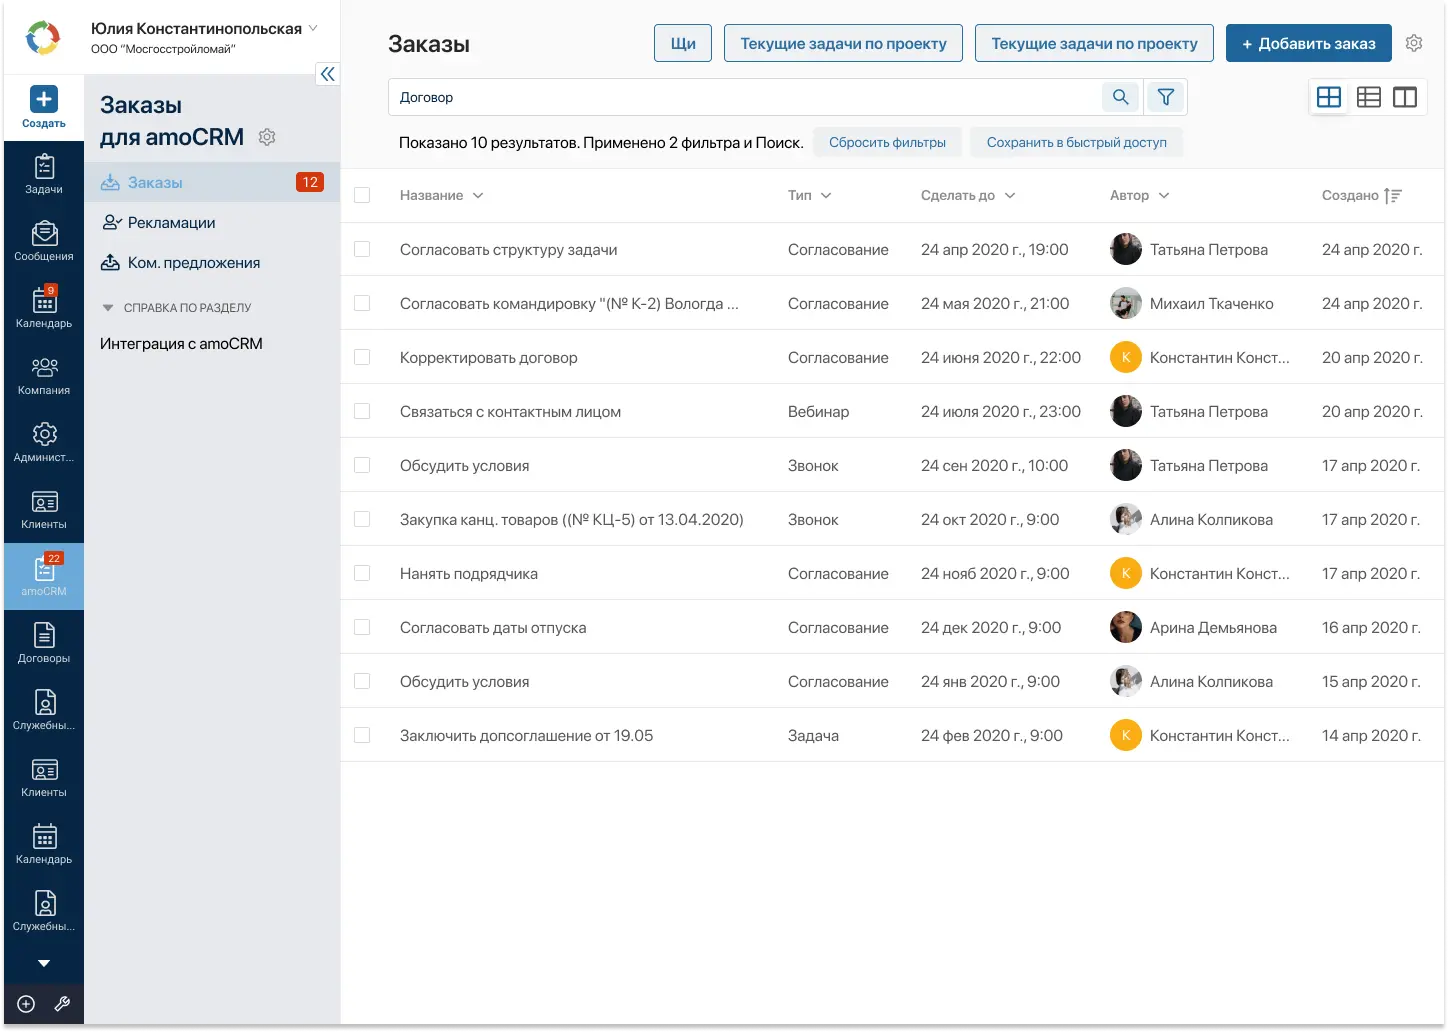Open settings gear next to Заказы для amoCRM

(x=267, y=137)
